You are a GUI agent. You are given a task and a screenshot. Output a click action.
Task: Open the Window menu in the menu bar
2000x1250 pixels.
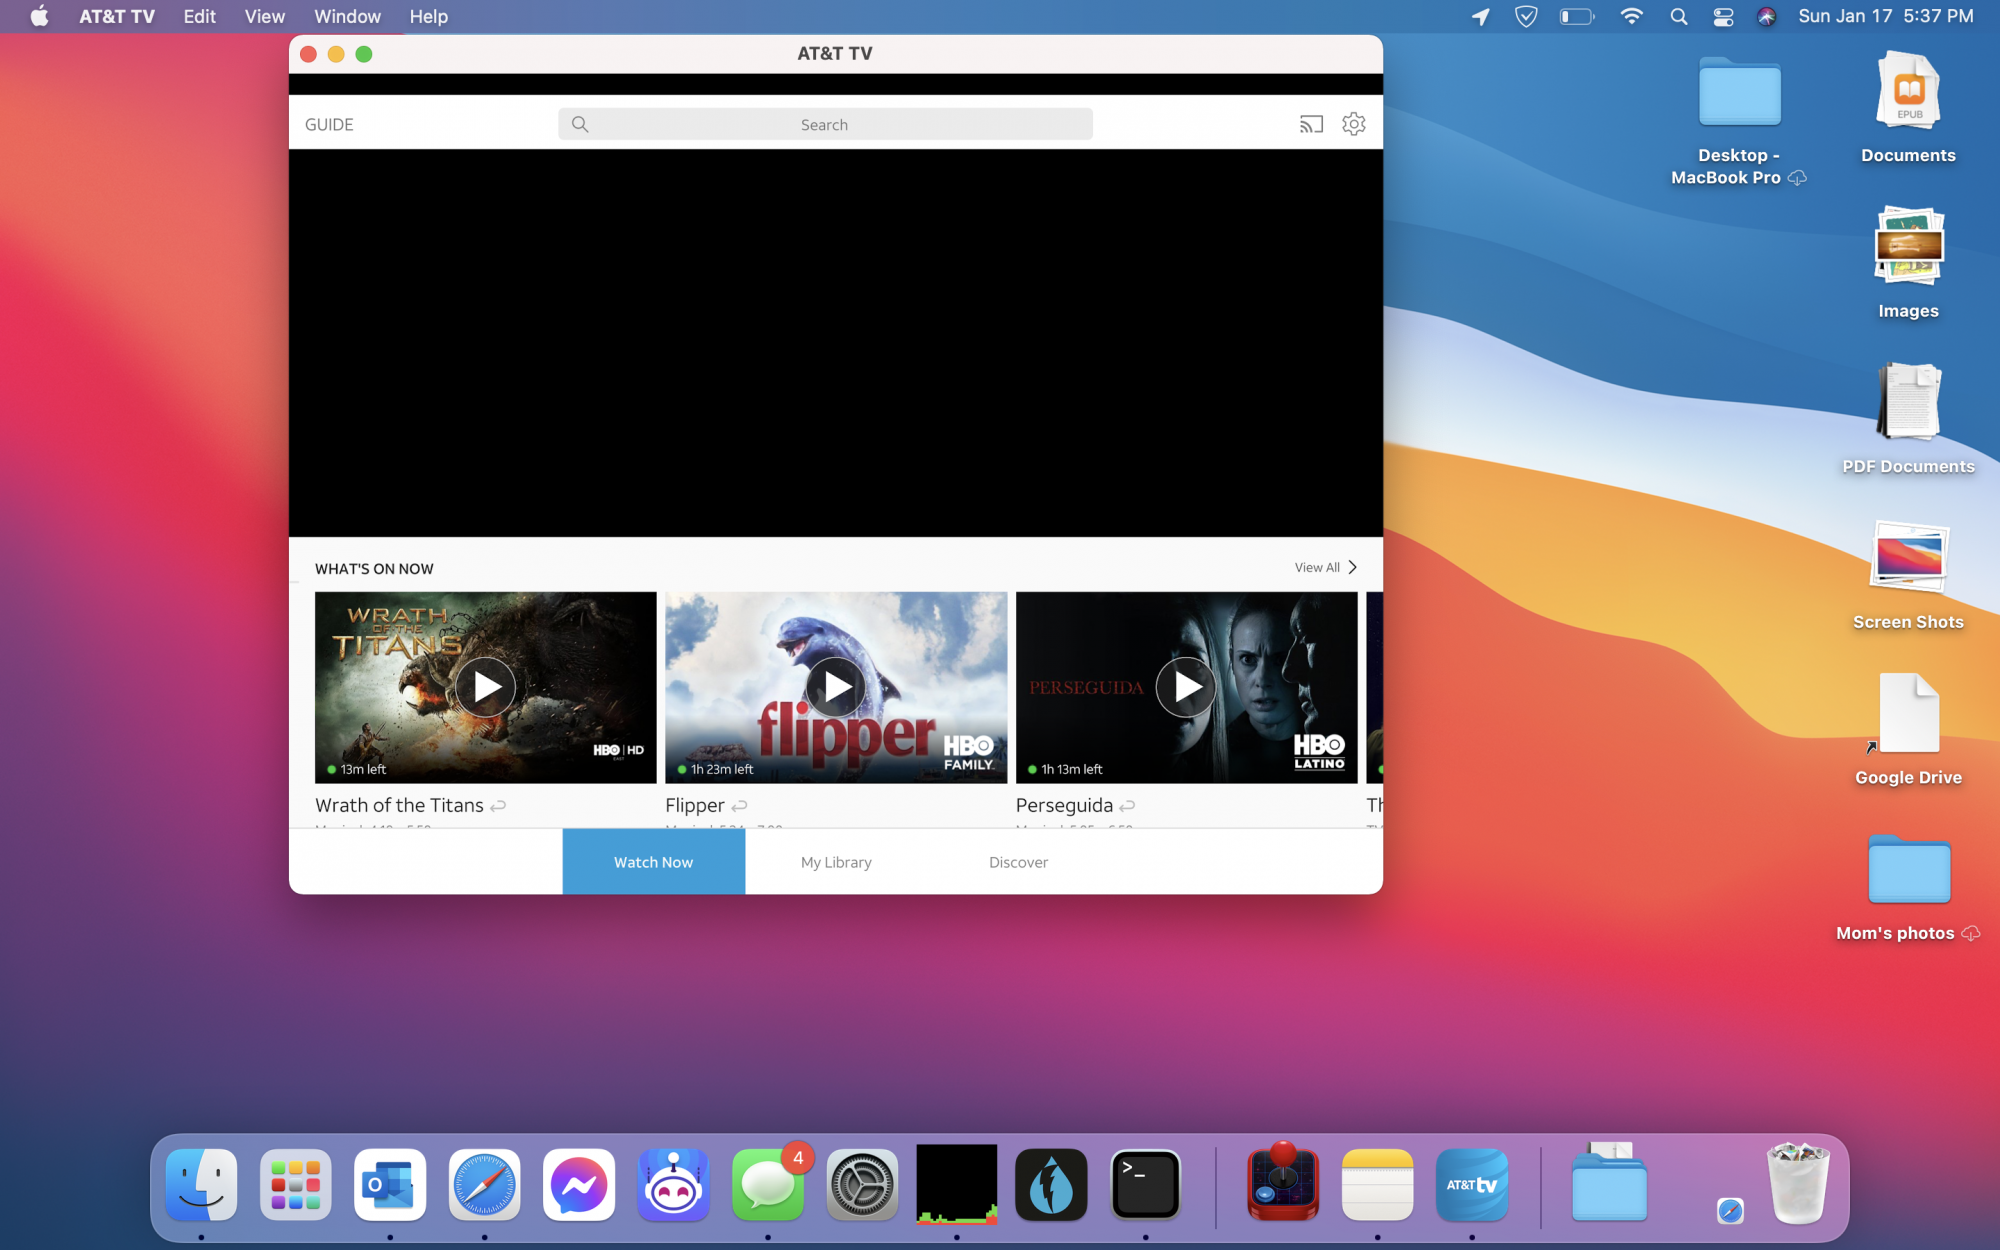pos(347,16)
